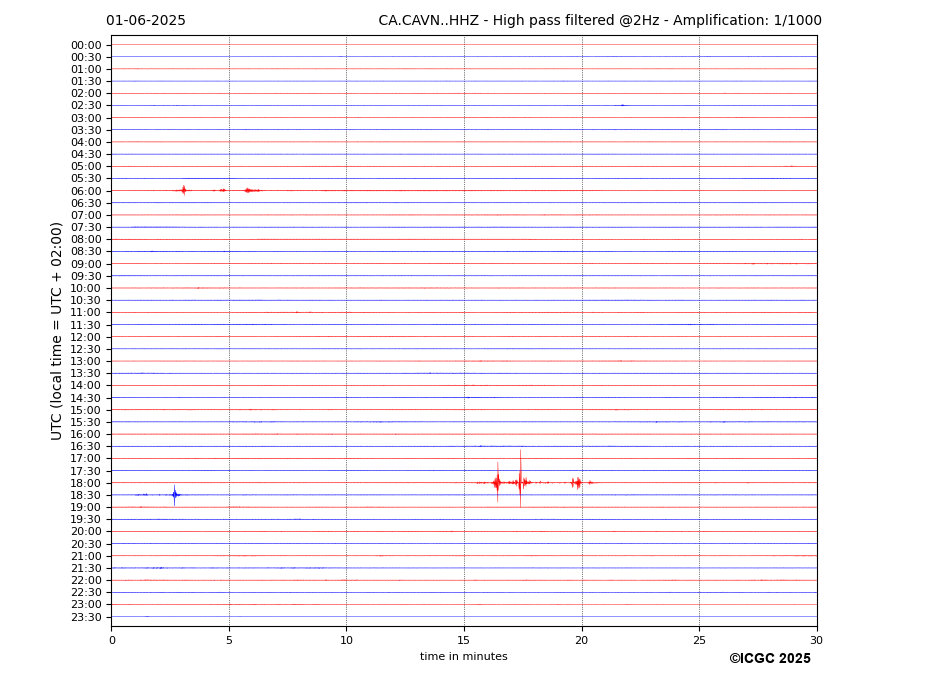Click the 'time in minutes' axis label

(464, 656)
